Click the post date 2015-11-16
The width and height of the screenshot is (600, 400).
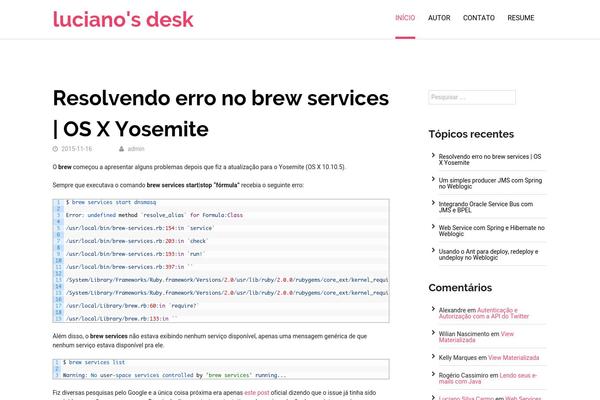click(77, 149)
